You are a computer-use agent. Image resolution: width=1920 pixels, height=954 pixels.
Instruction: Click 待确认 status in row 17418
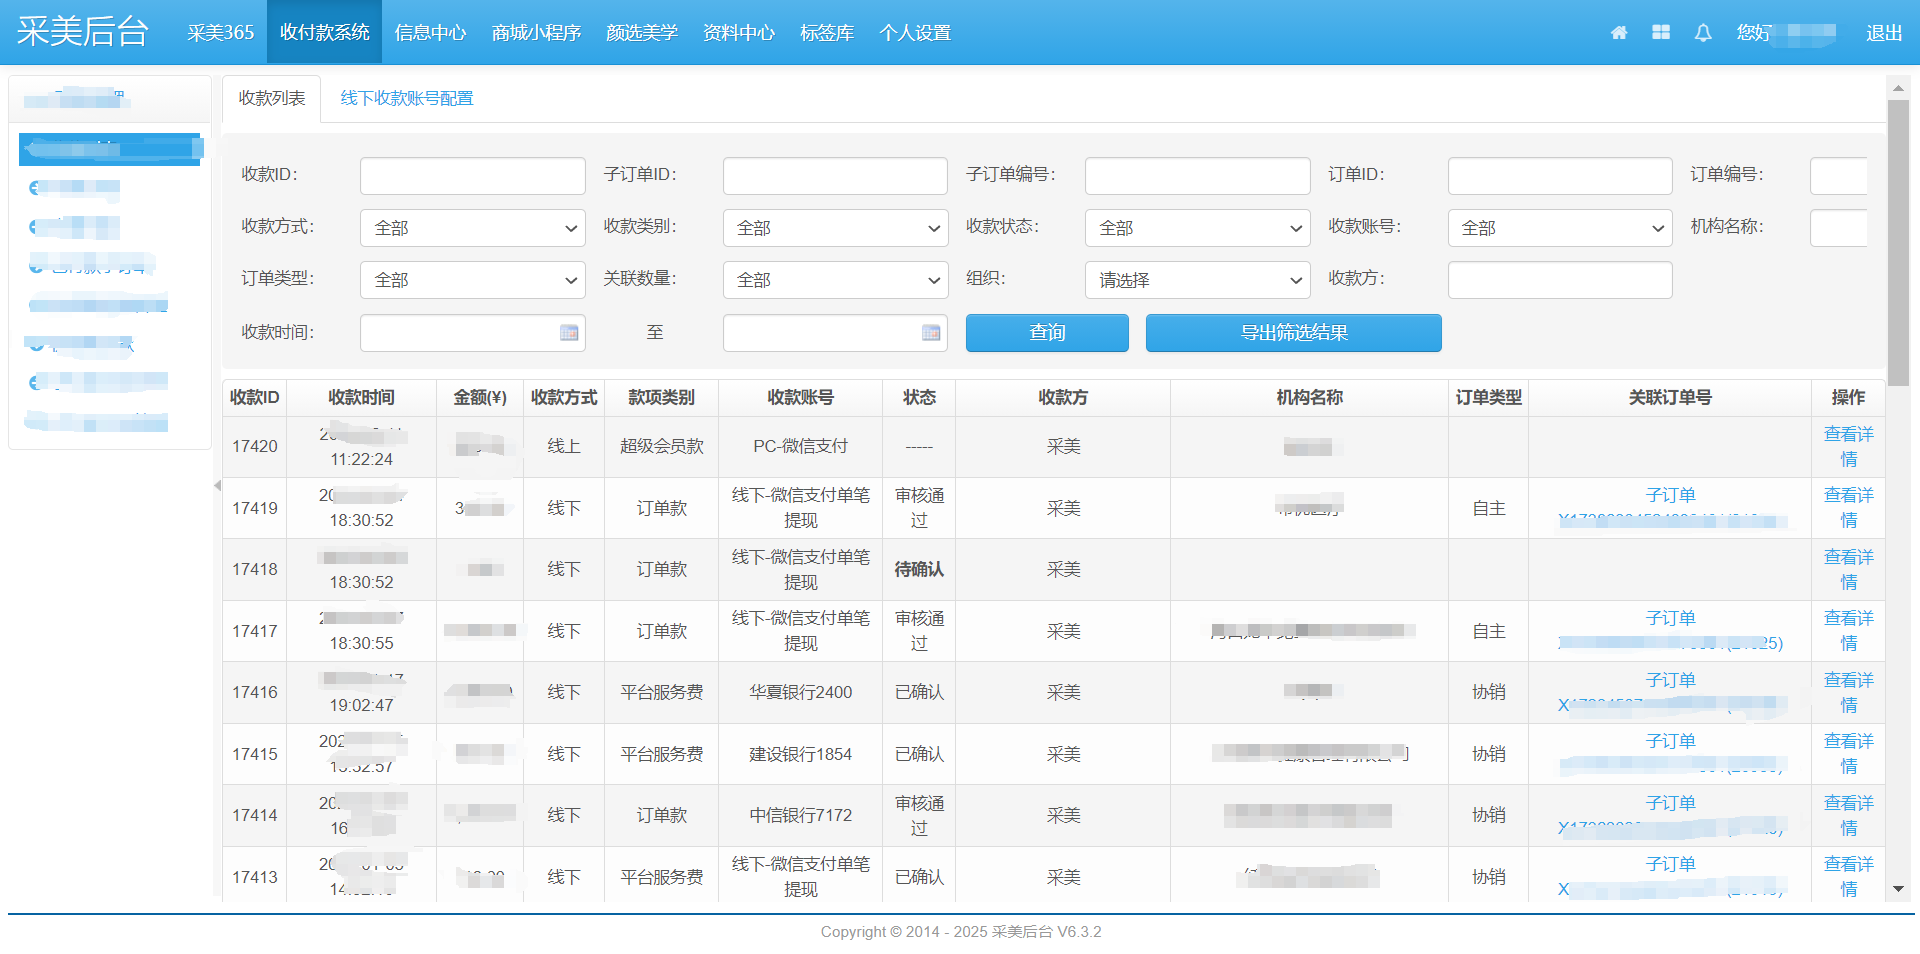click(x=919, y=569)
